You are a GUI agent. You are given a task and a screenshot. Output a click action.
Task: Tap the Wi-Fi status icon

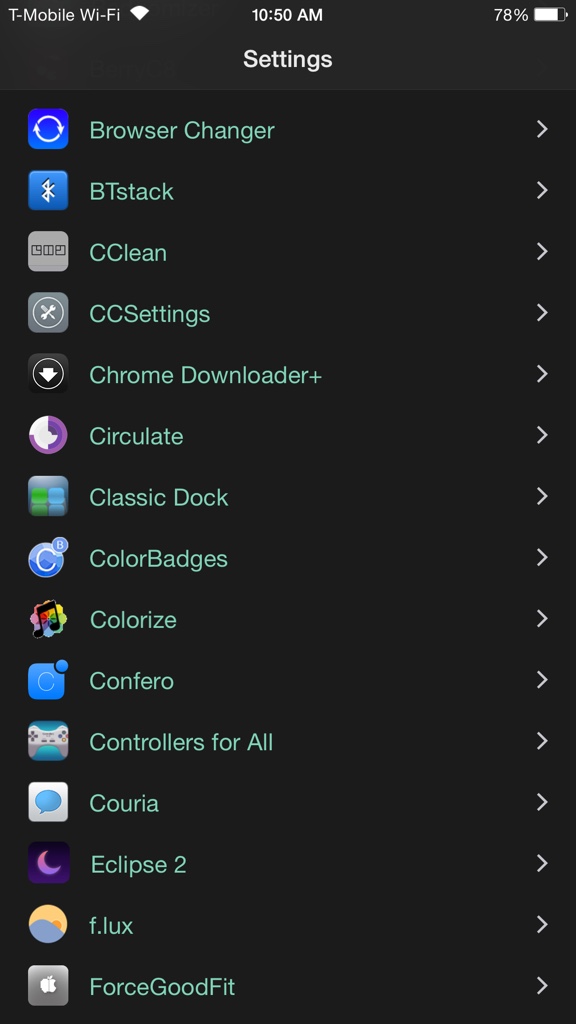point(140,13)
